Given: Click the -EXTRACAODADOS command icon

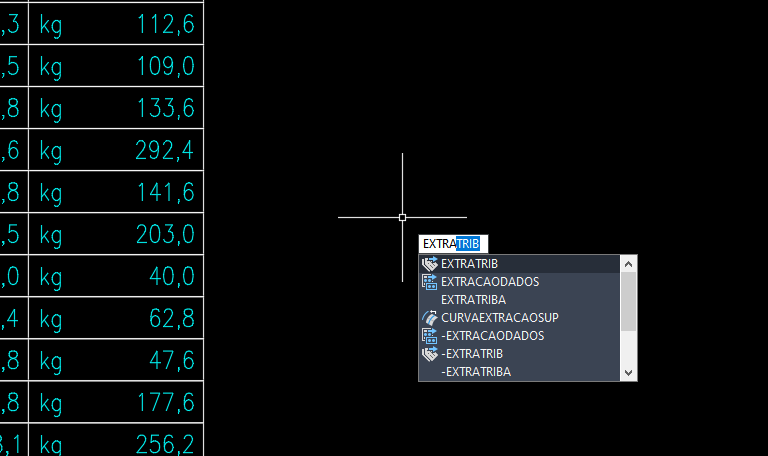Looking at the screenshot, I should click(x=430, y=336).
